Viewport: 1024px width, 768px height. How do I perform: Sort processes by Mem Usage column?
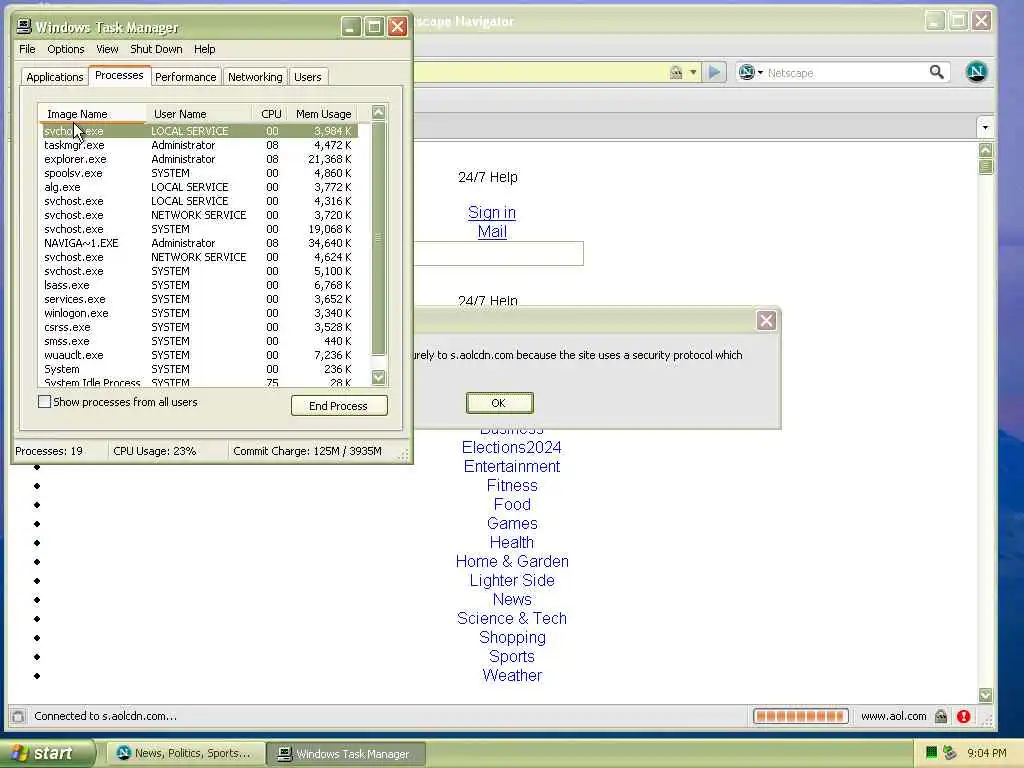coord(323,114)
